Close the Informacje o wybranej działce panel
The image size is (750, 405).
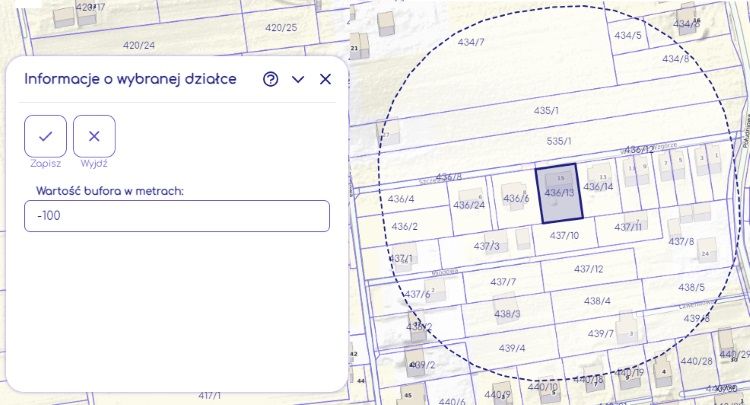pos(325,80)
